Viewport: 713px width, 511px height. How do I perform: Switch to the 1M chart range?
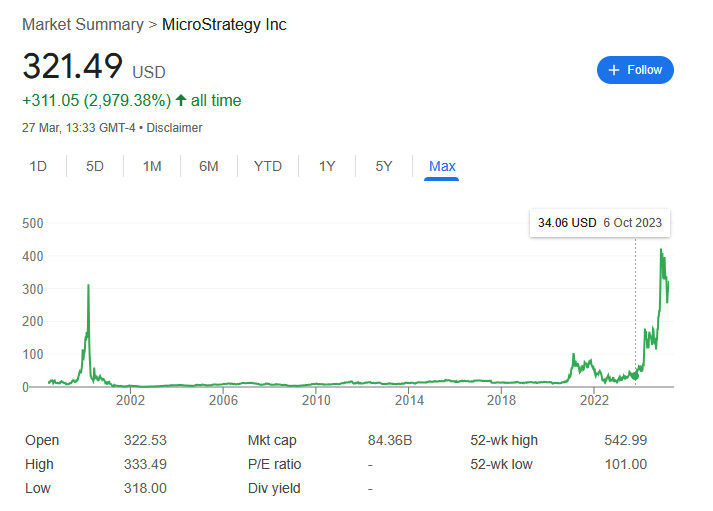(x=152, y=166)
